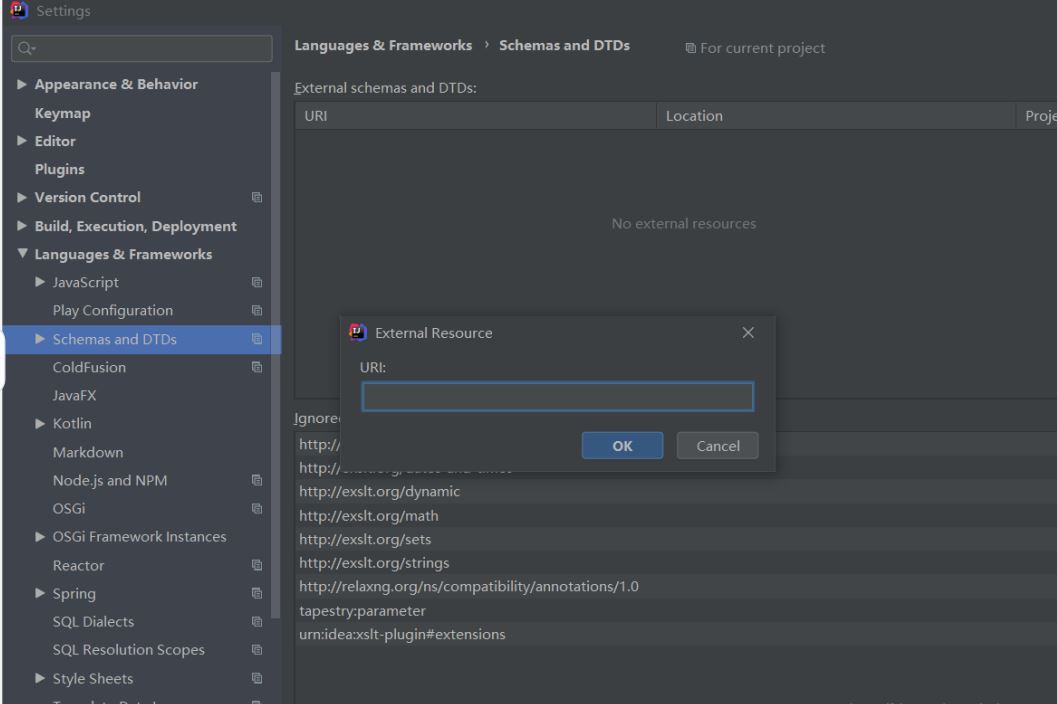Screen dimensions: 1057x704
Task: Select ColdFusion in settings tree
Action: [90, 368]
